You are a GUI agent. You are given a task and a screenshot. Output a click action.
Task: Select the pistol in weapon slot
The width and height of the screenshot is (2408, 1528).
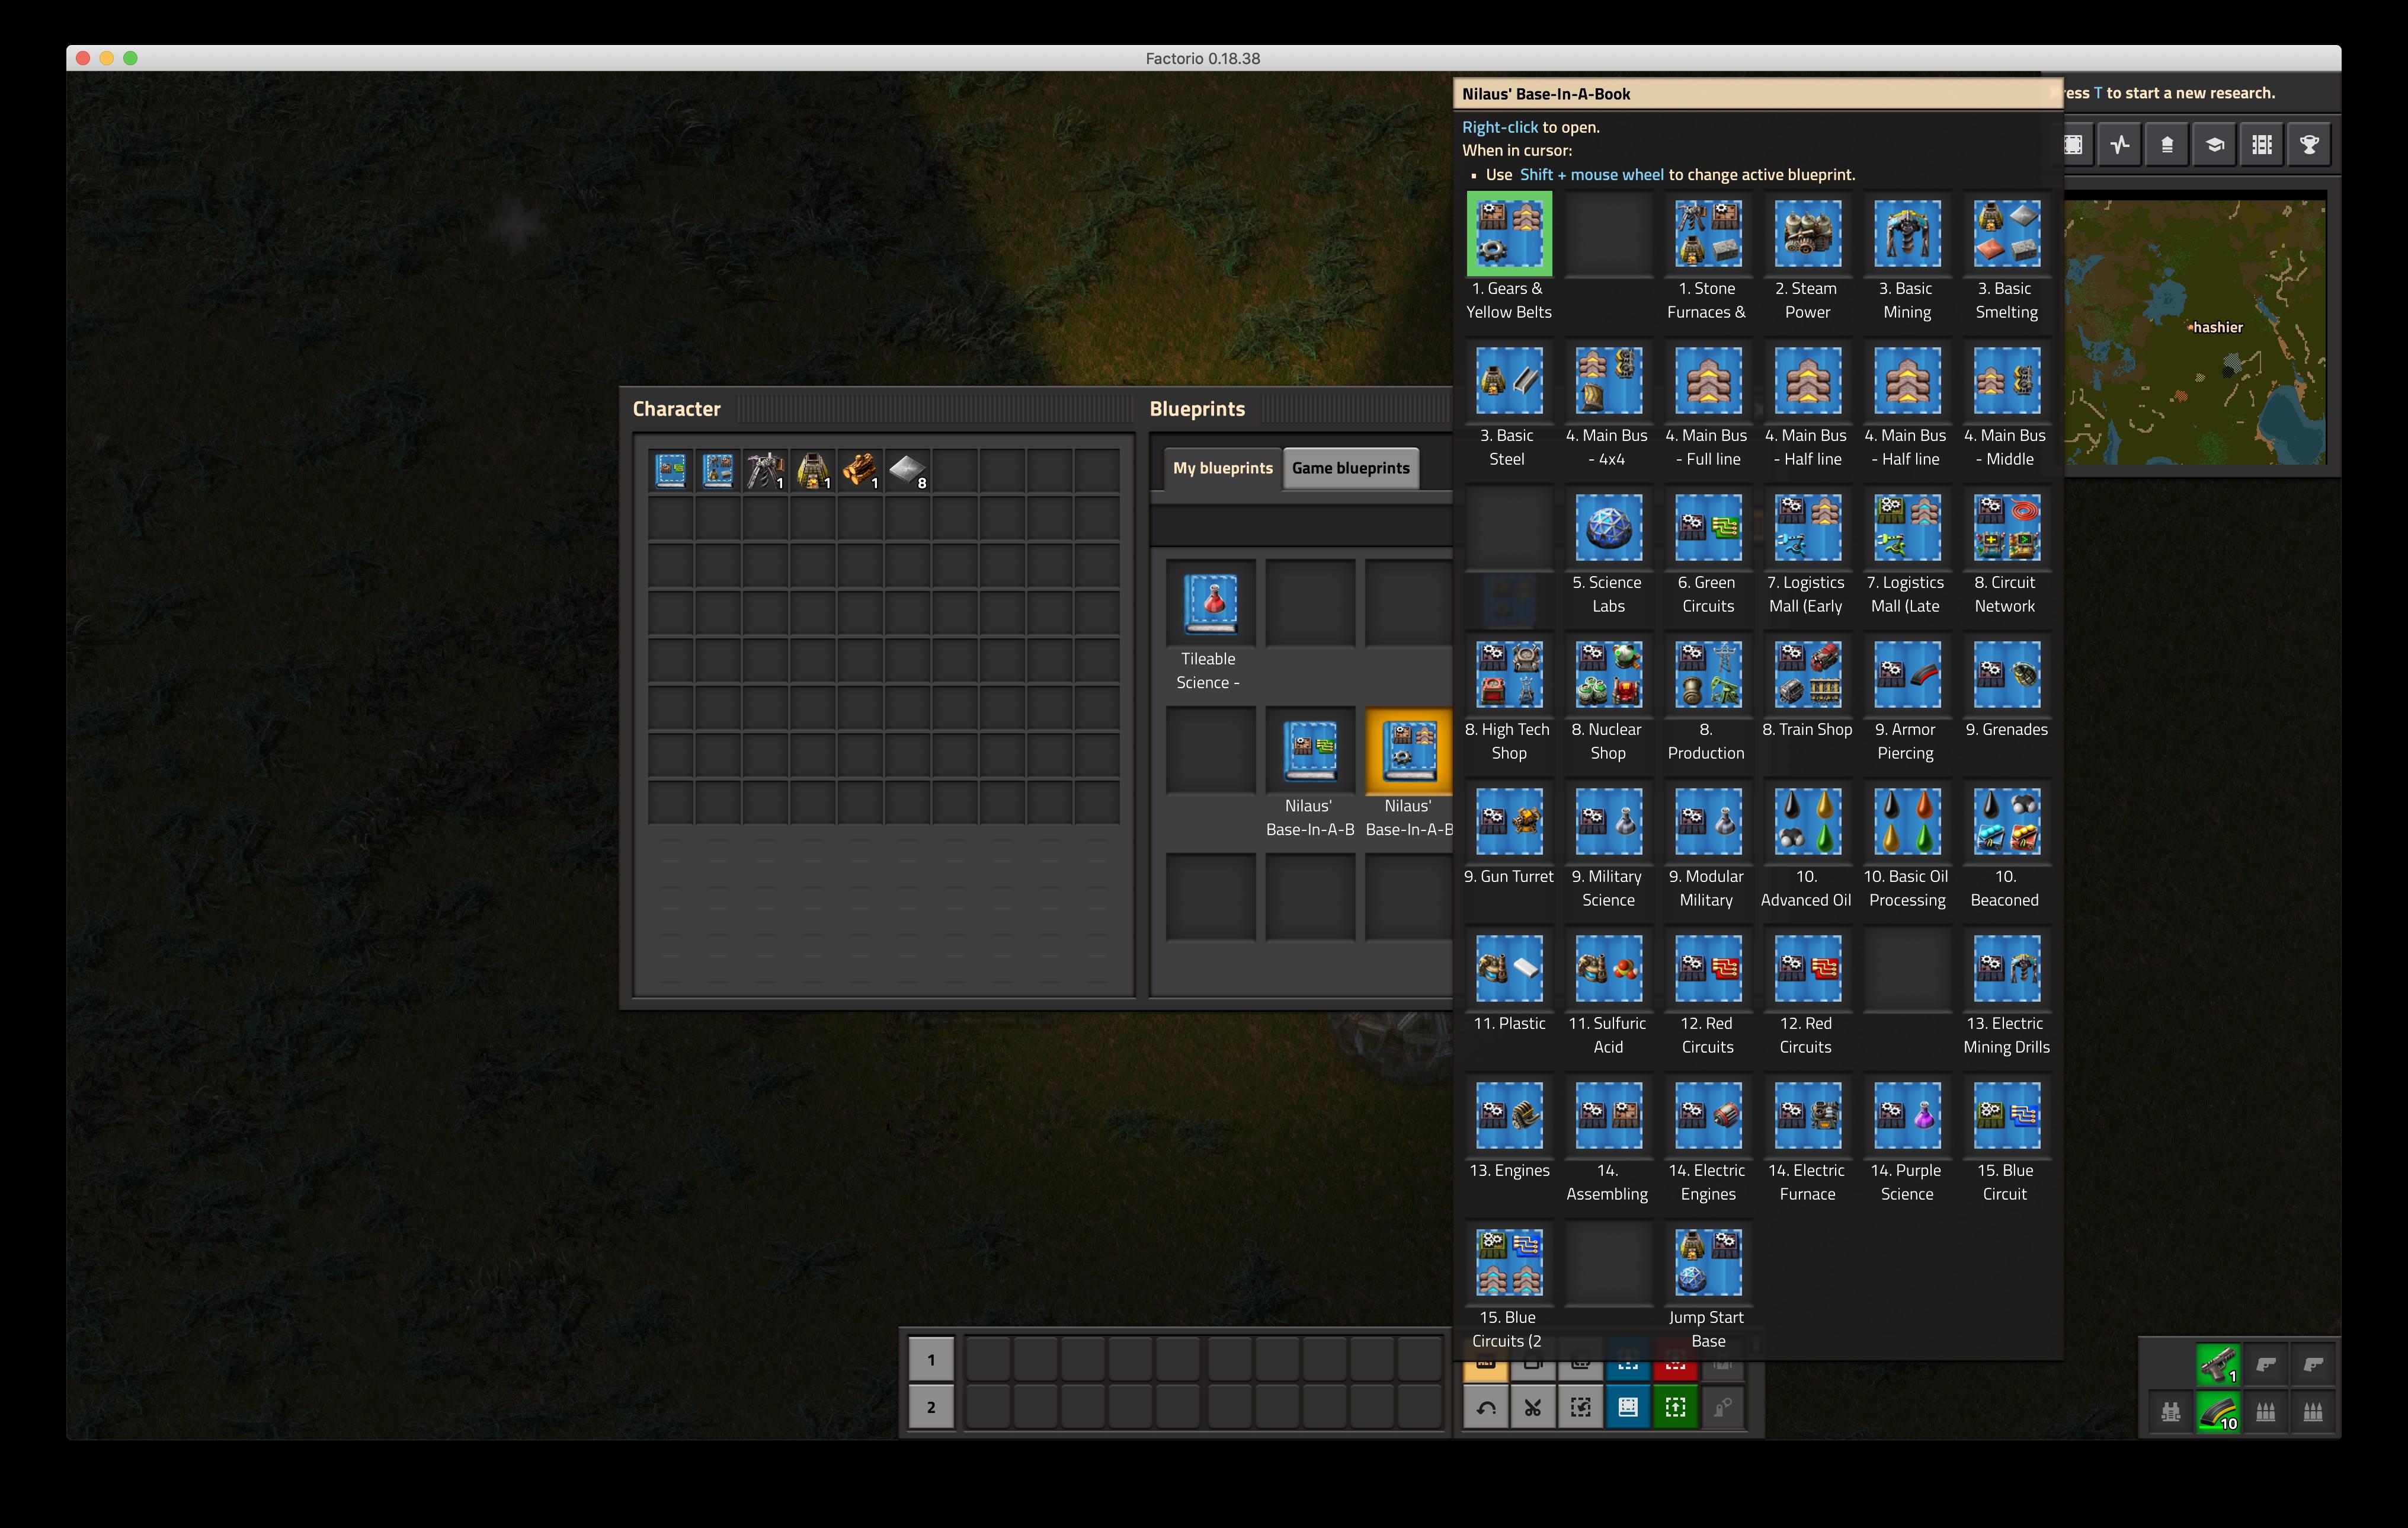2218,1364
